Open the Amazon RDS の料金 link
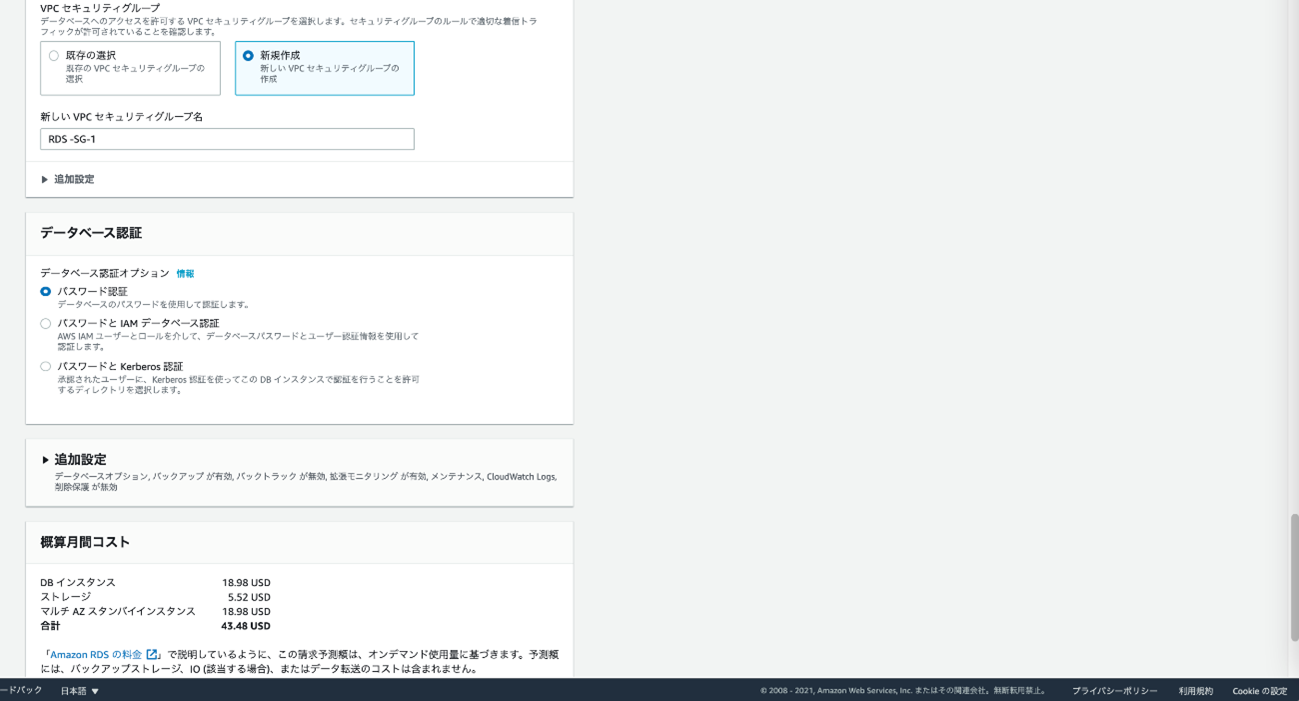Screen dimensions: 1299x701 [96, 655]
